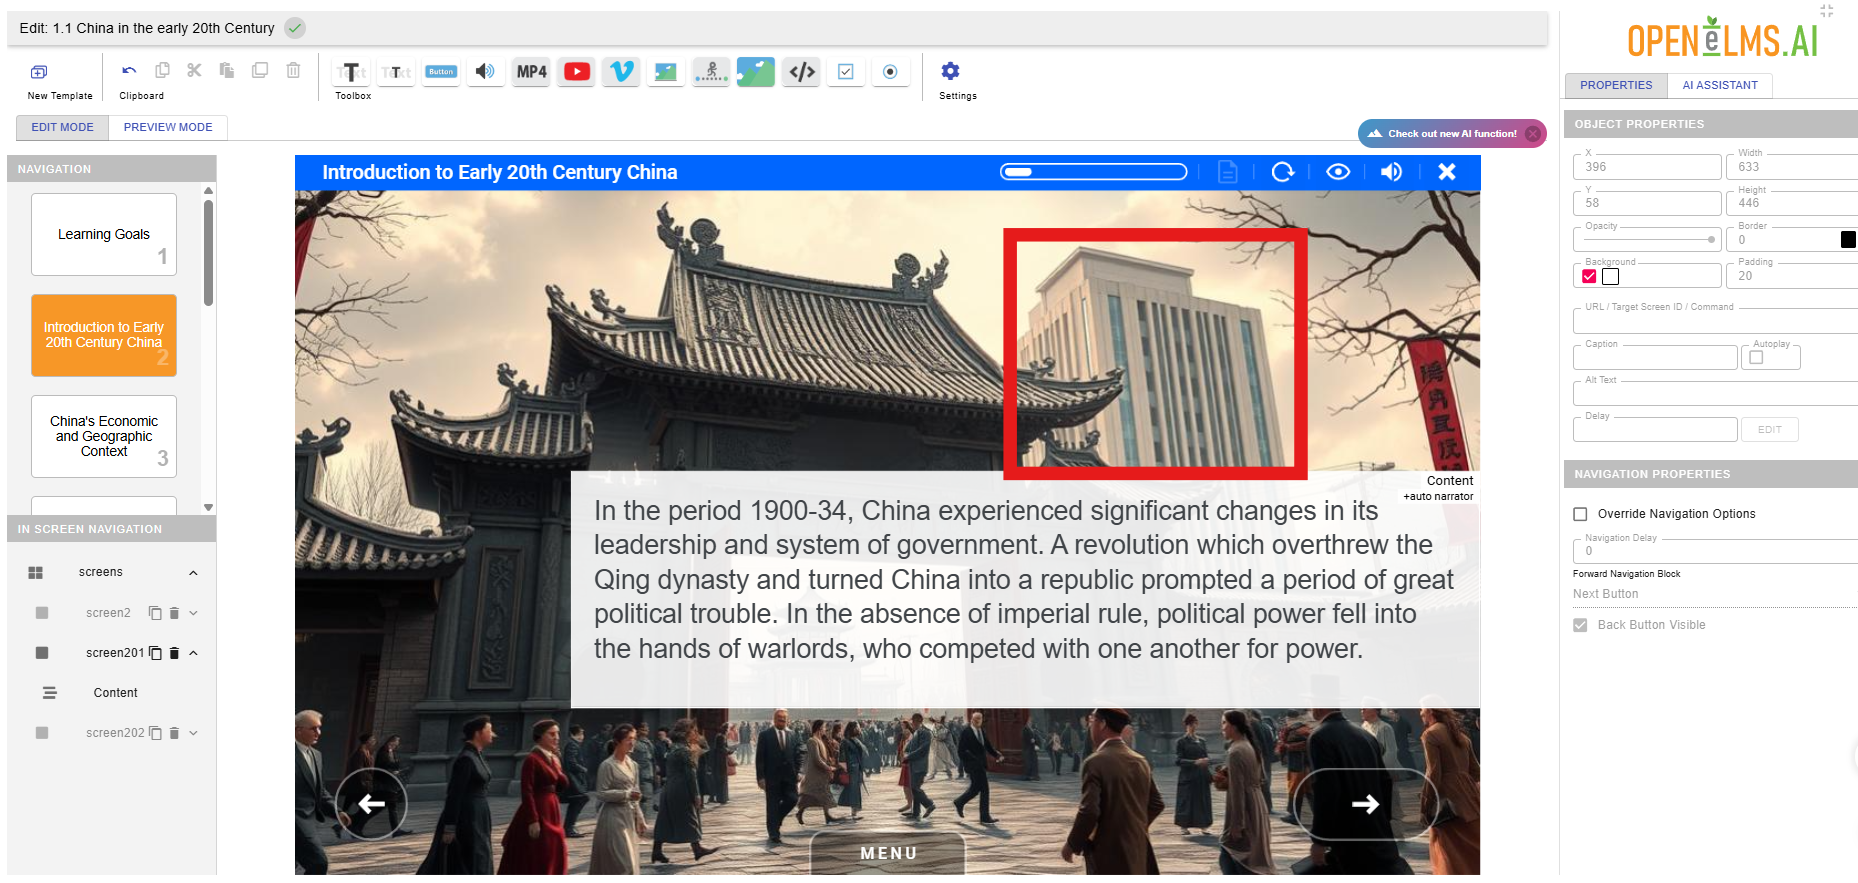Insert a Vimeo video element
The width and height of the screenshot is (1858, 883).
coord(621,72)
